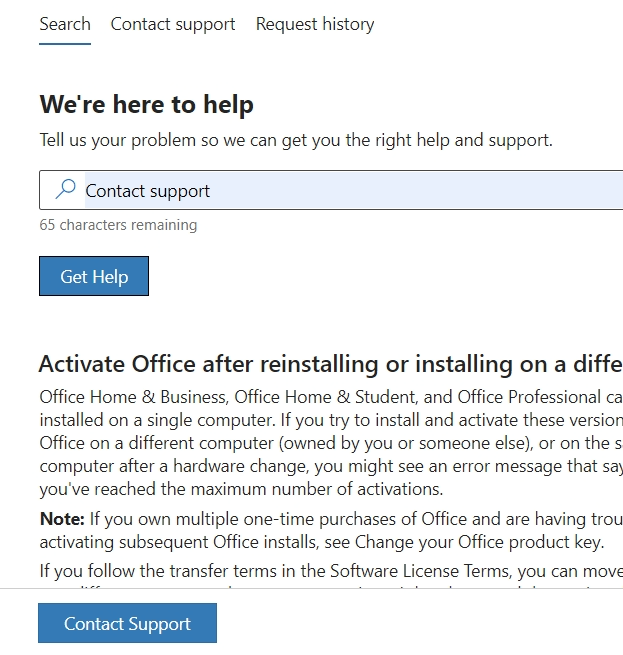Click the "We're here to help" heading
This screenshot has width=623, height=655.
tap(147, 104)
